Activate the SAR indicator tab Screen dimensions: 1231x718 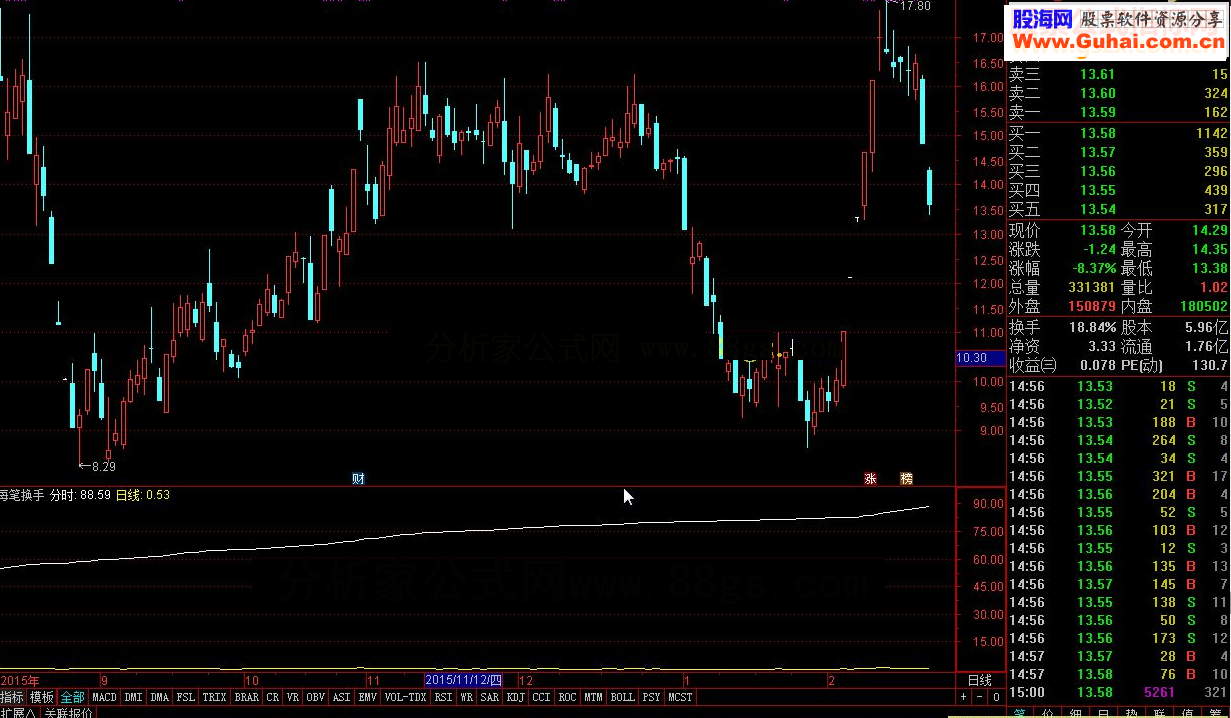tap(489, 697)
